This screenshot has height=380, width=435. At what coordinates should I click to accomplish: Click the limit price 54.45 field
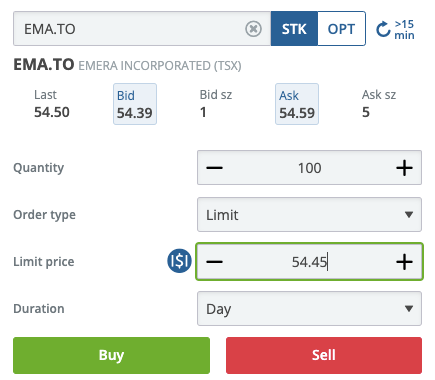(309, 262)
